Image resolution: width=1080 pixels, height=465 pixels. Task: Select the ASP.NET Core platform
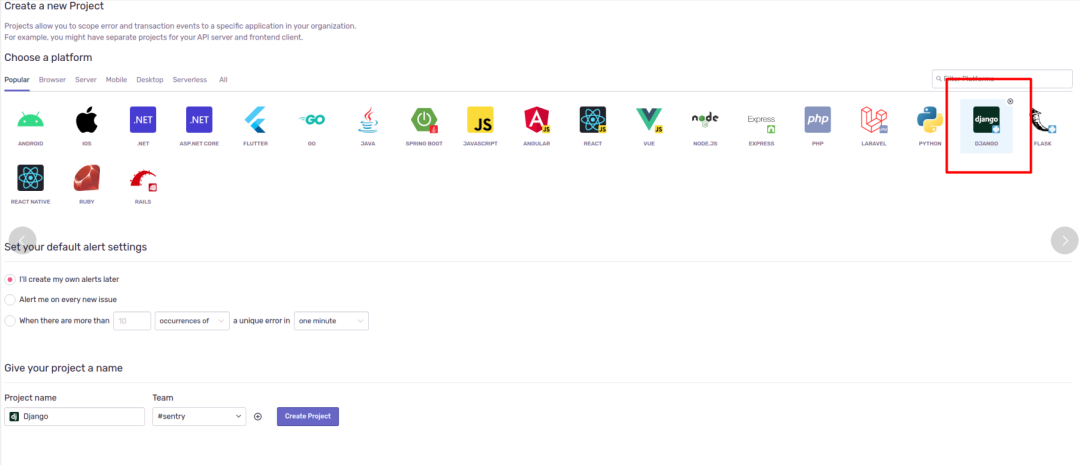click(x=199, y=120)
